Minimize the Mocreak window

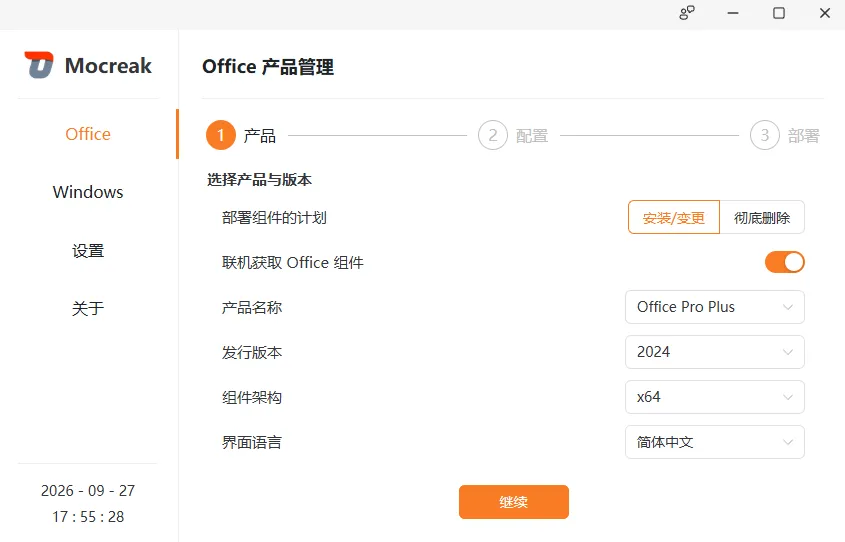pos(733,13)
